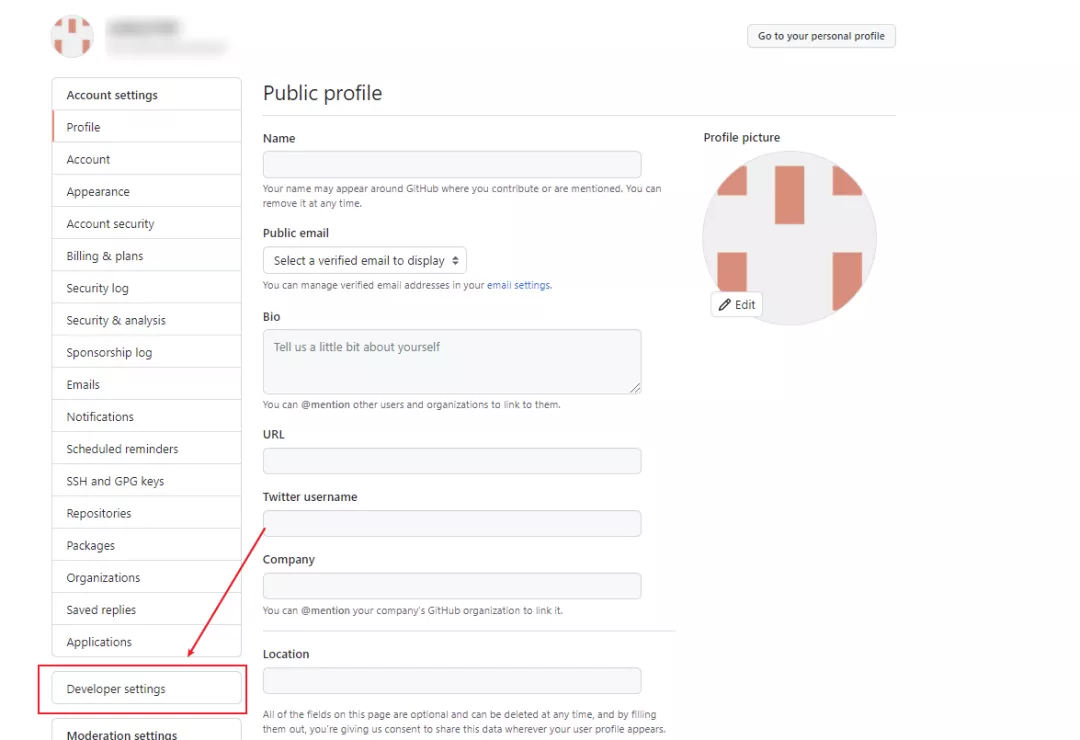Focus the Bio text area
This screenshot has width=1080, height=740.
[x=452, y=361]
